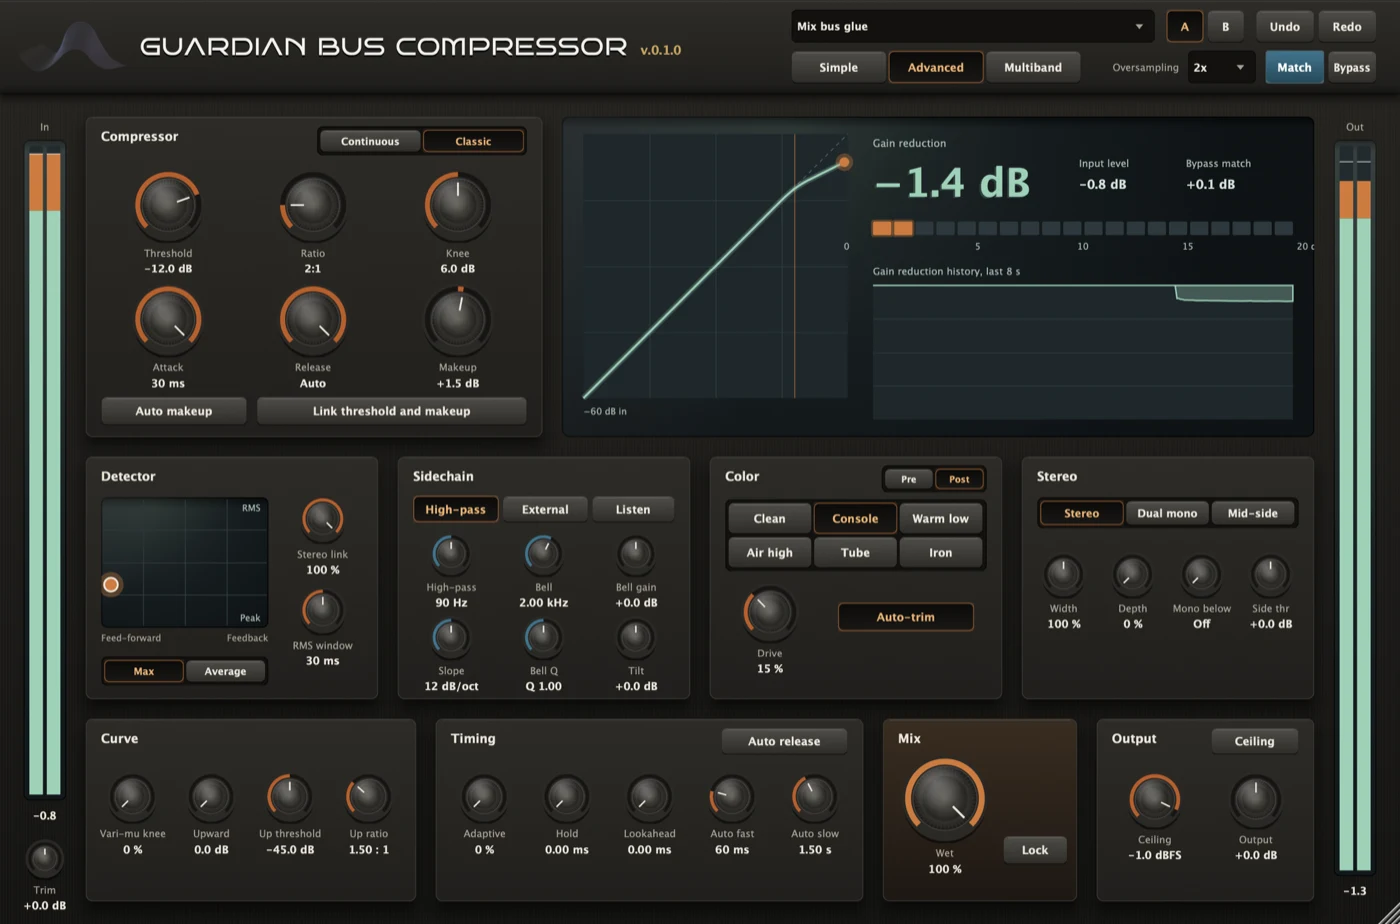
Task: Toggle the Bypass button
Action: (1351, 67)
